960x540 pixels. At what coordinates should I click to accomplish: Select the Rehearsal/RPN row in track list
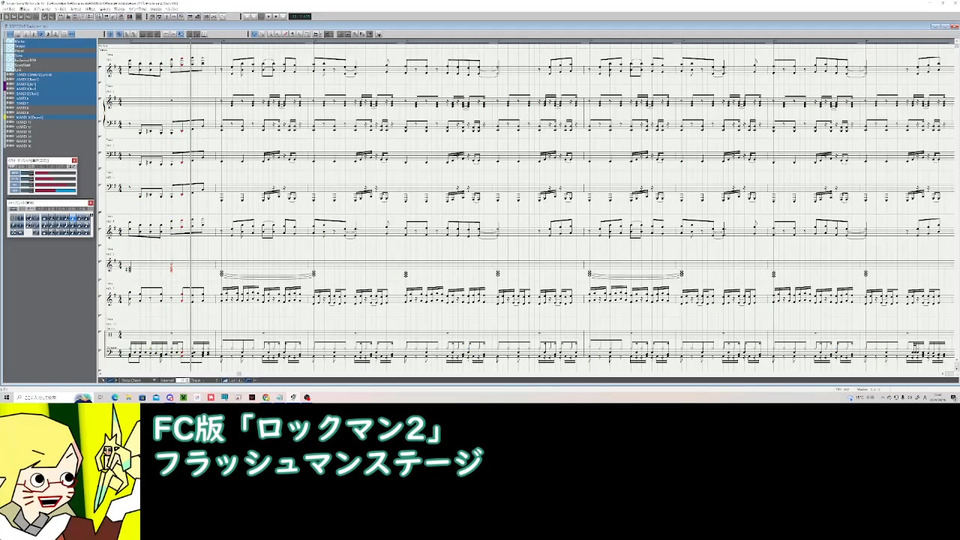(54, 60)
